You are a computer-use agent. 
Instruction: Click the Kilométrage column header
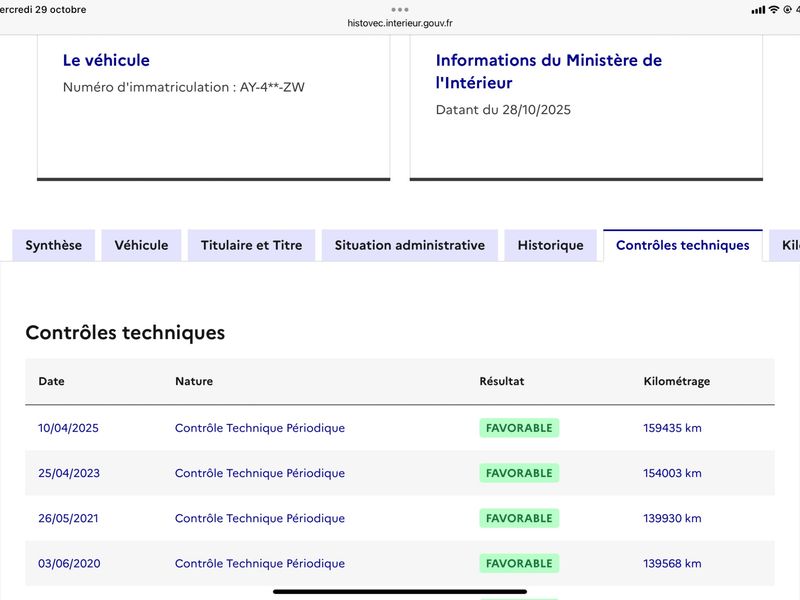click(x=677, y=382)
